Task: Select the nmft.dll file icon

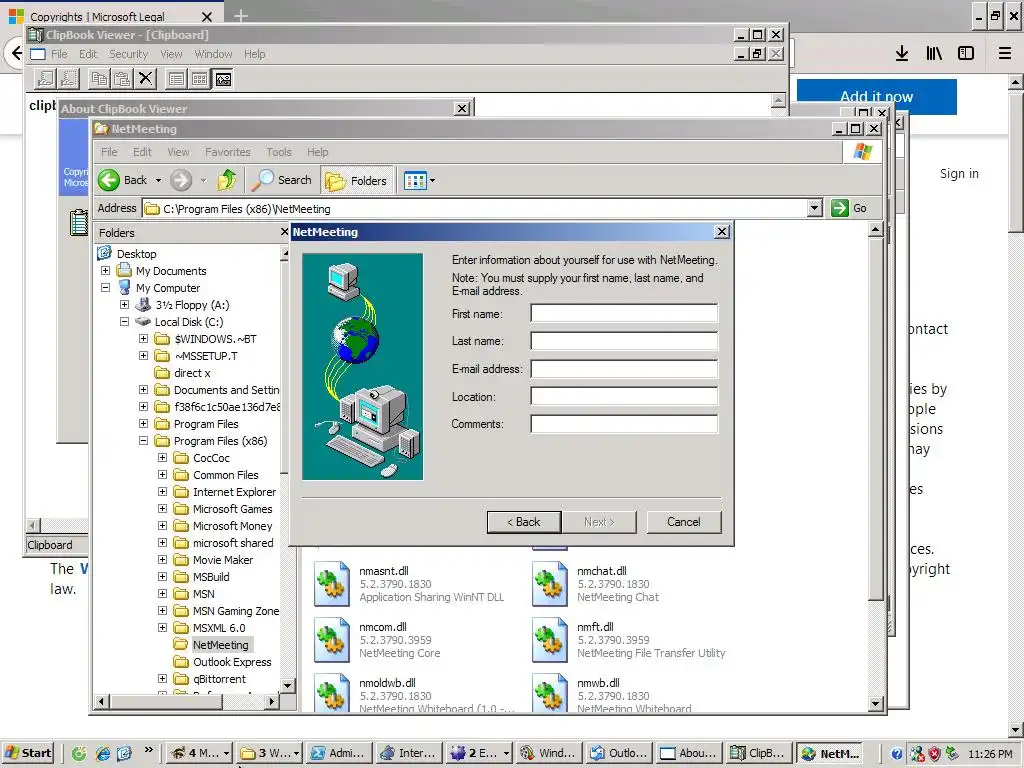Action: point(549,639)
